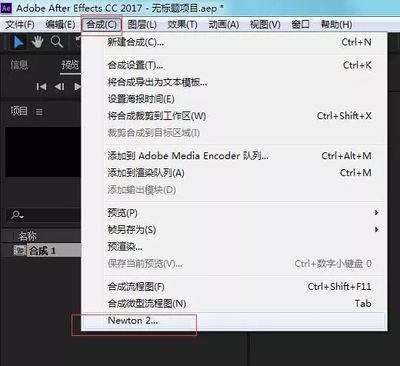Choose 合成流程图(F) entry
This screenshot has width=400, height=366.
[234, 286]
